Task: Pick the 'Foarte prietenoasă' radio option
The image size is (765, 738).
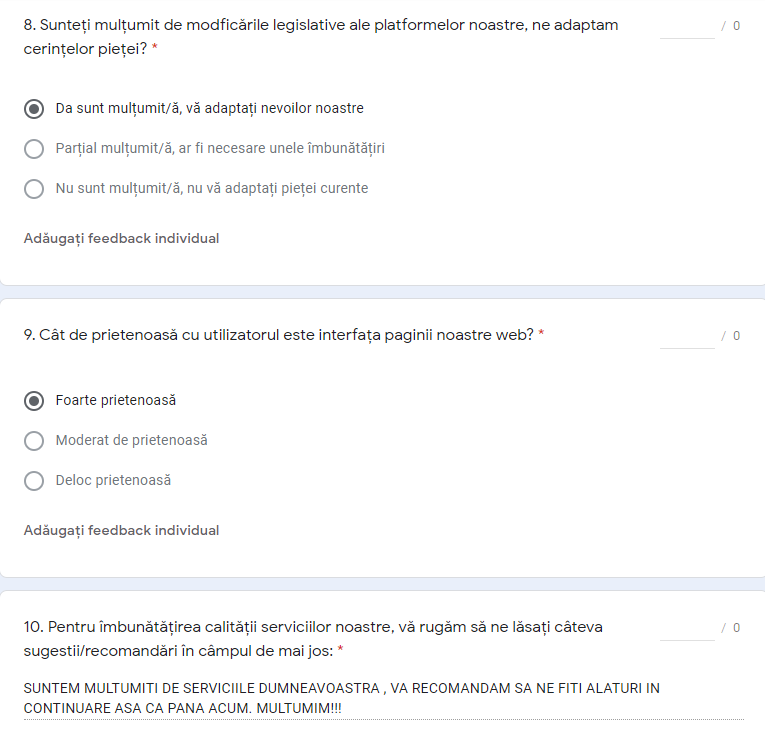Action: coord(34,401)
